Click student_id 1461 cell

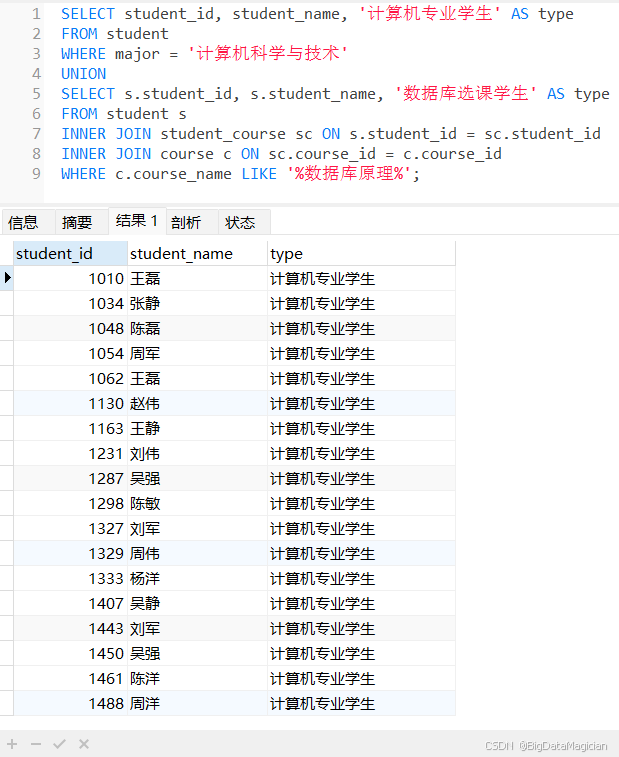tap(70, 679)
